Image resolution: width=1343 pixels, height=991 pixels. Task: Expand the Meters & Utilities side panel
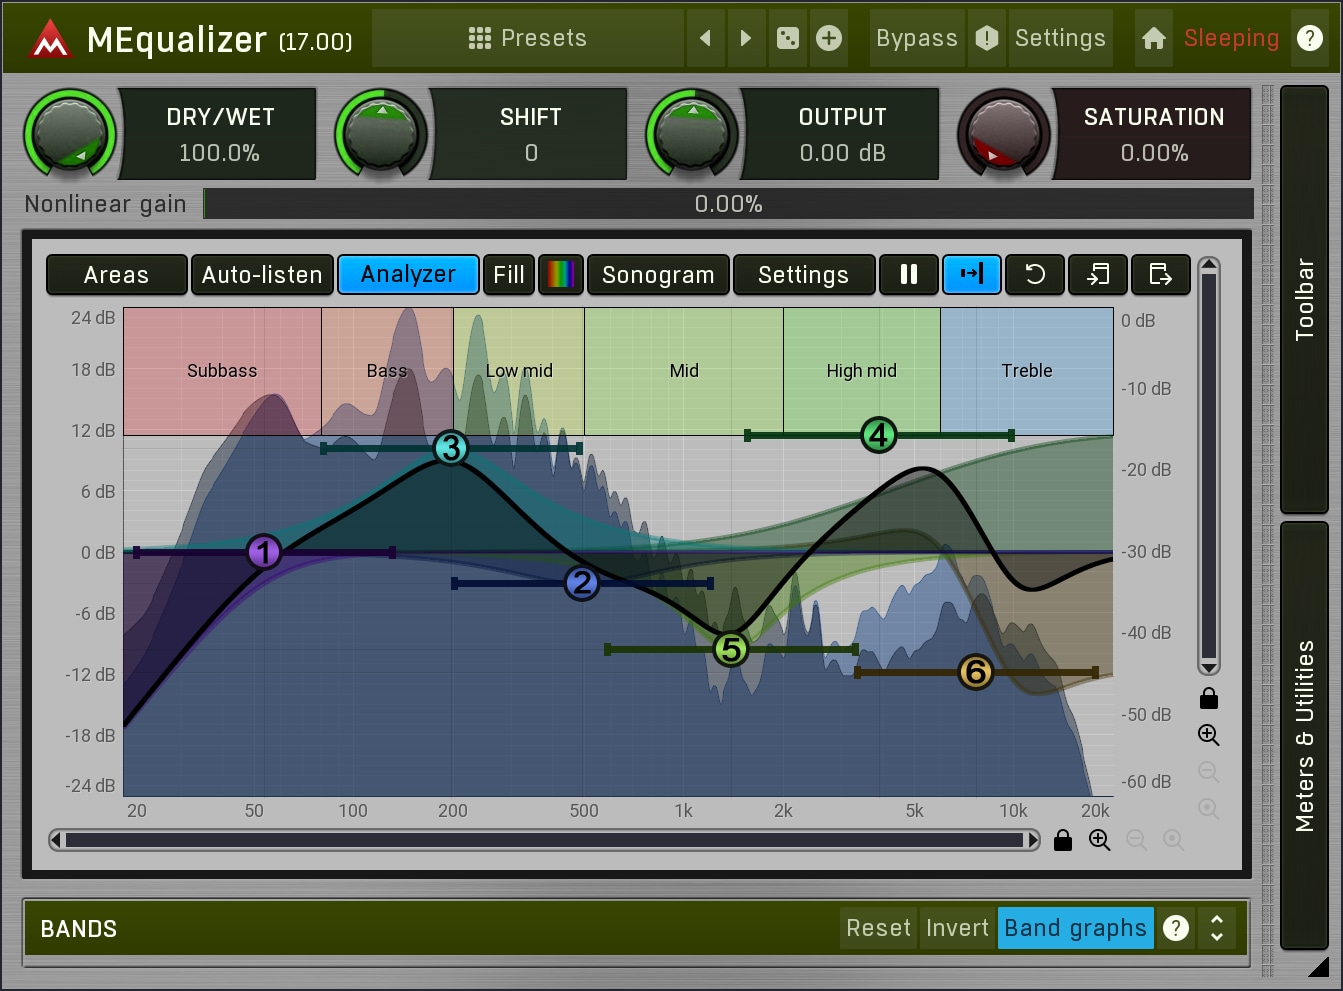coord(1304,735)
